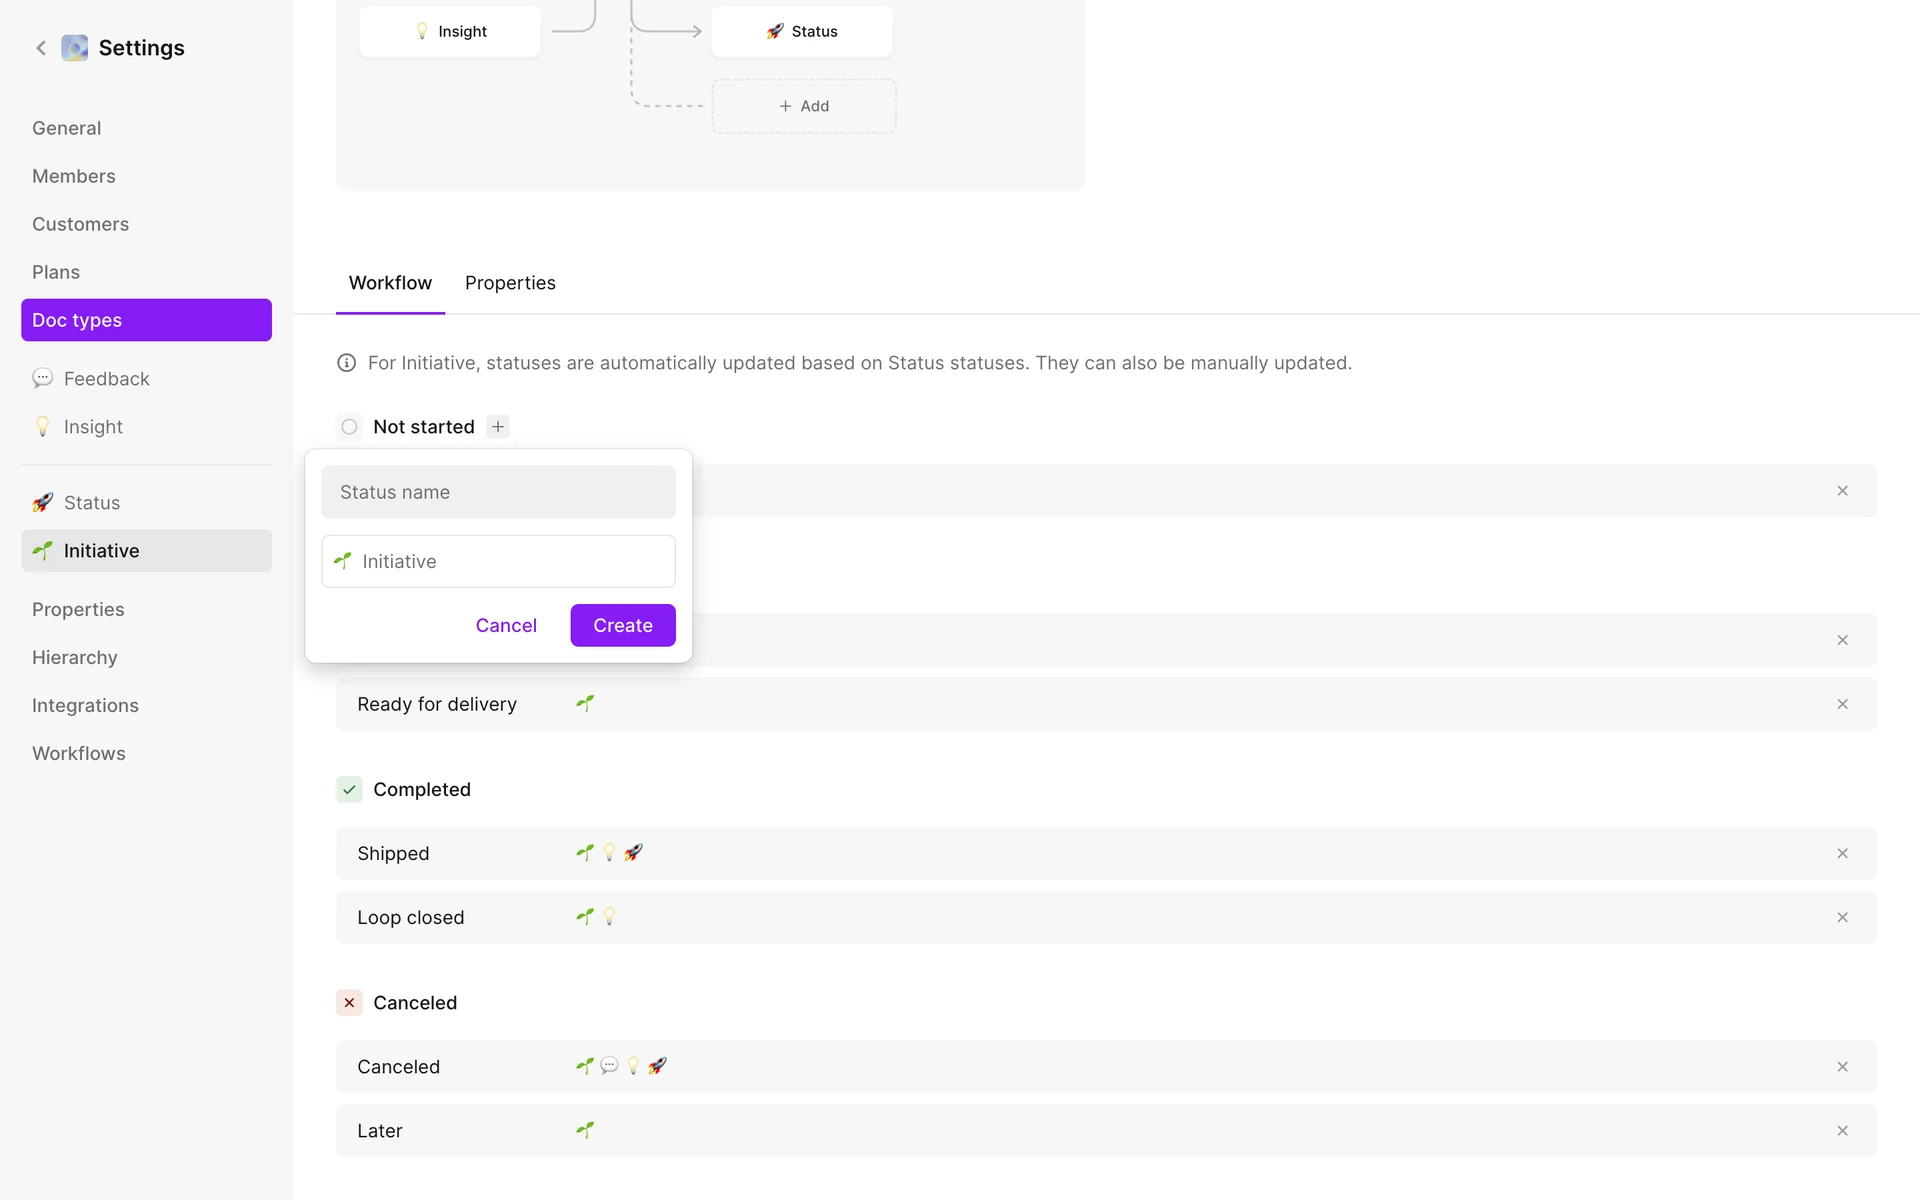Screen dimensions: 1920x1200
Task: Click the Not started circle status icon
Action: click(x=349, y=427)
